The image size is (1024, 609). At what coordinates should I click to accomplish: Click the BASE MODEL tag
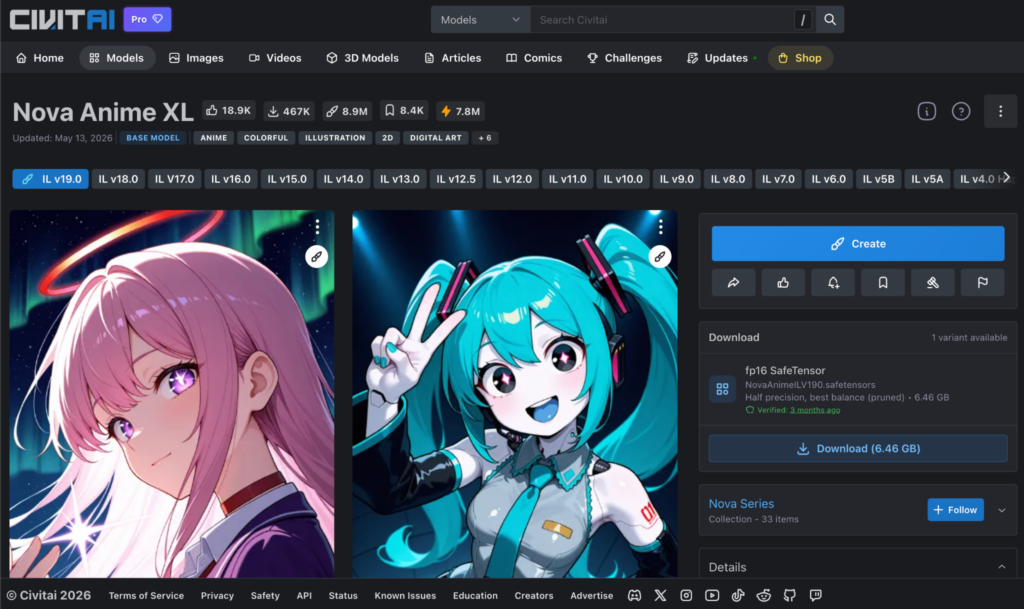click(x=153, y=138)
